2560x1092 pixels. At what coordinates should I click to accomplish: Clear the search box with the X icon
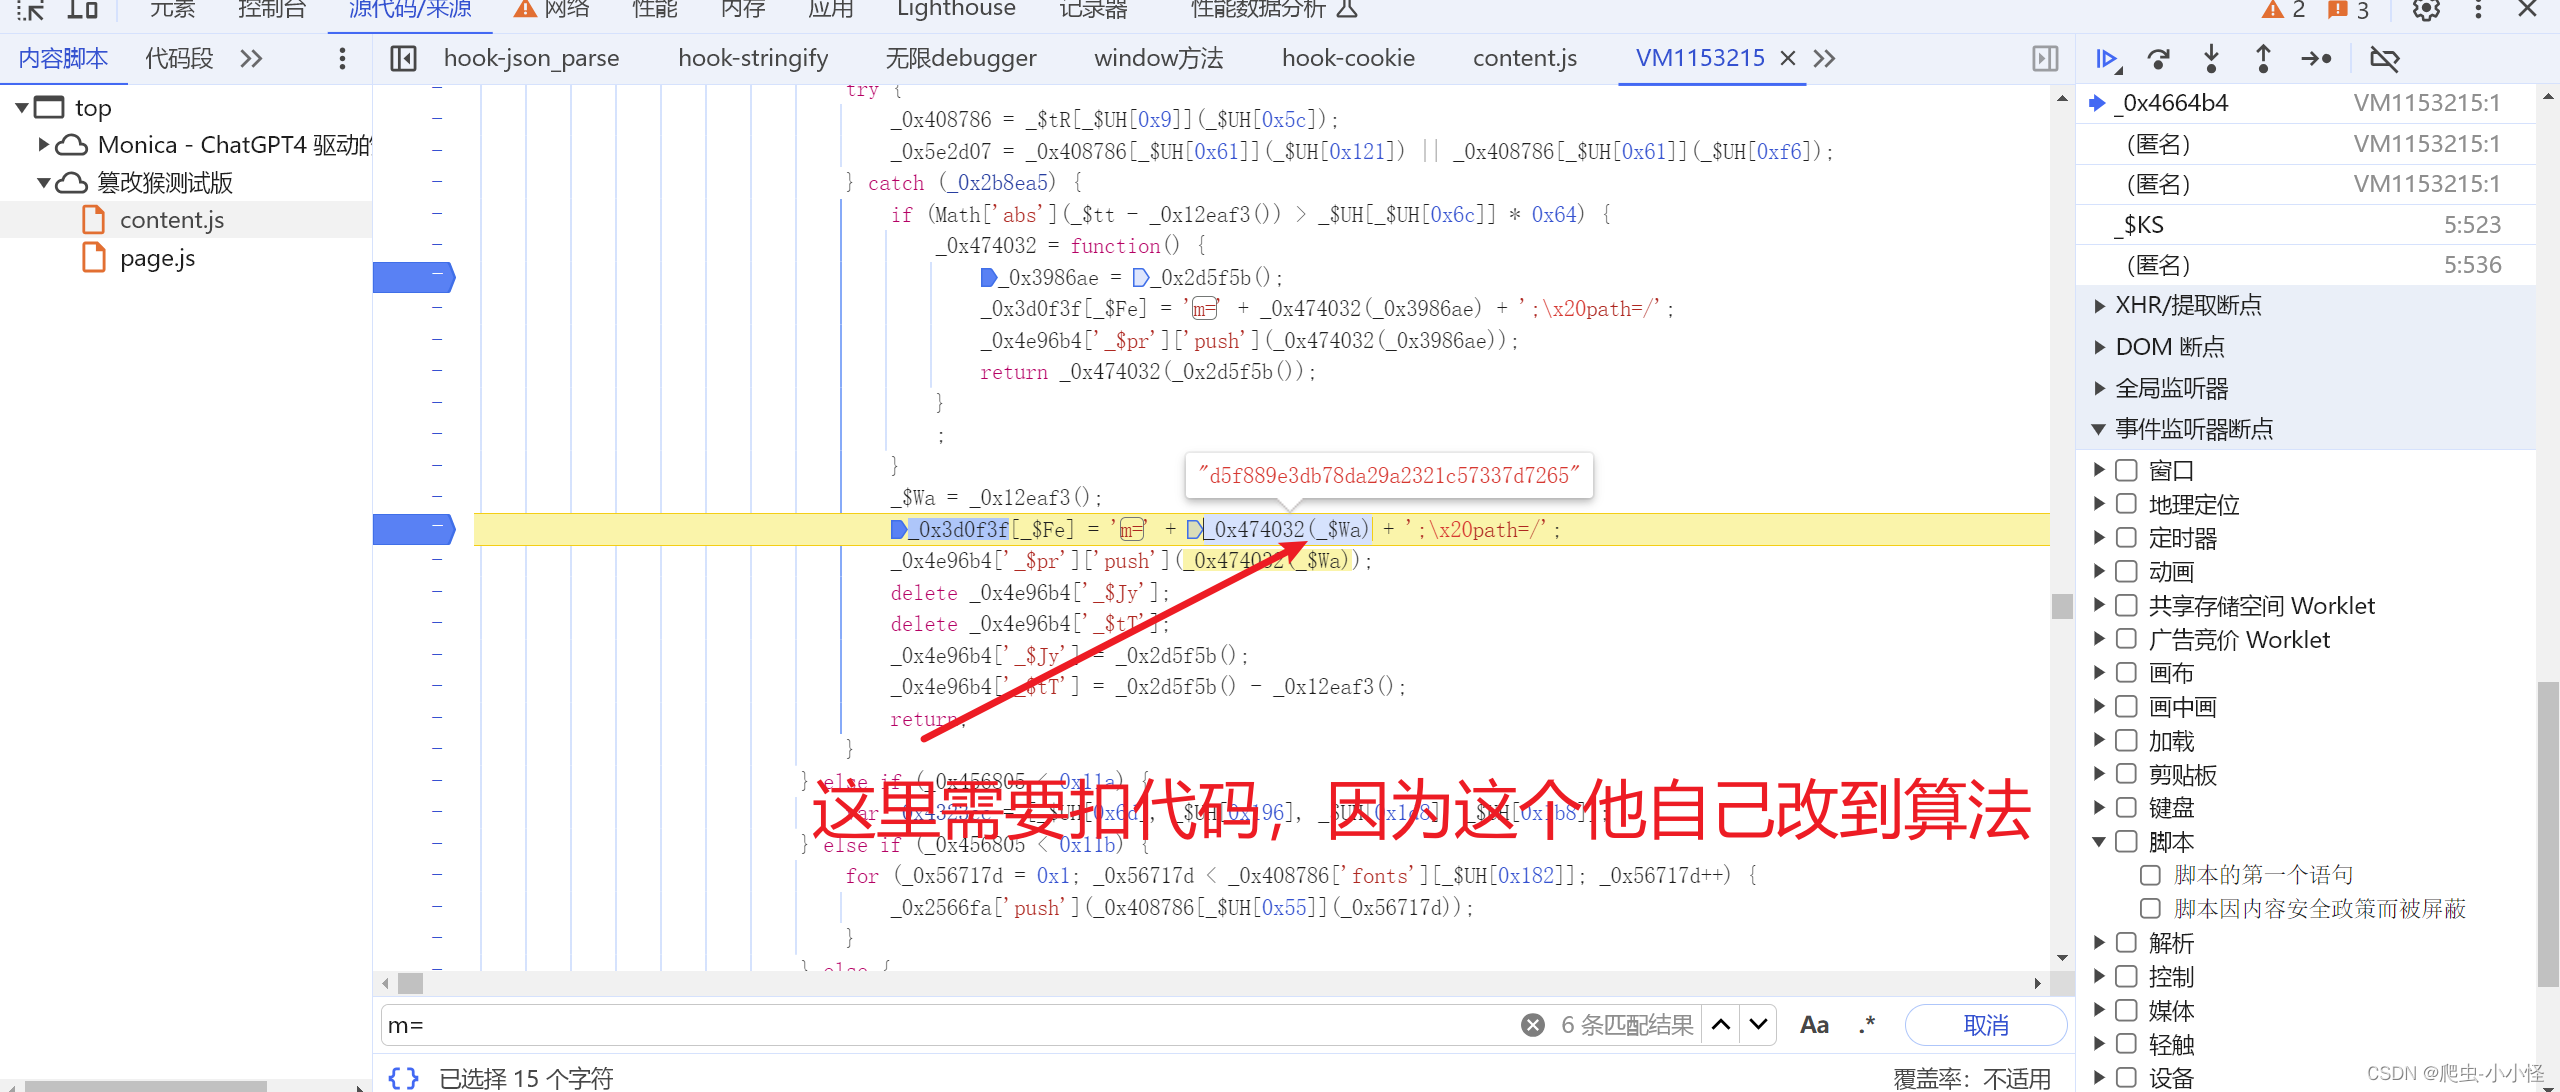(1532, 1025)
